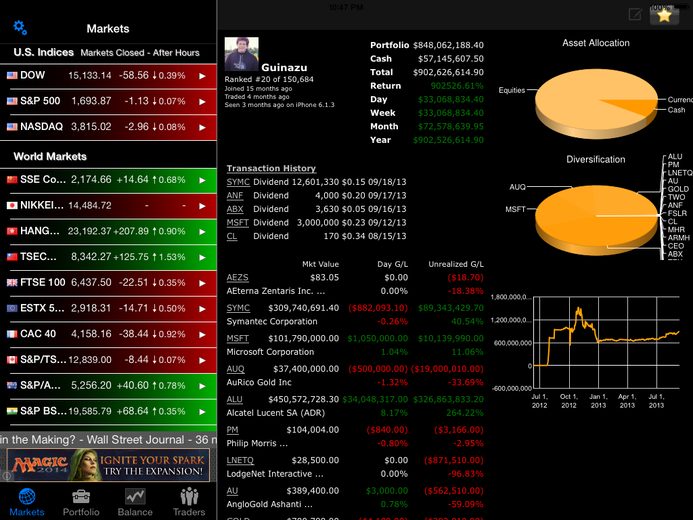
Task: Open the MSFT holding worth $101,790,000.00
Action: [237, 338]
